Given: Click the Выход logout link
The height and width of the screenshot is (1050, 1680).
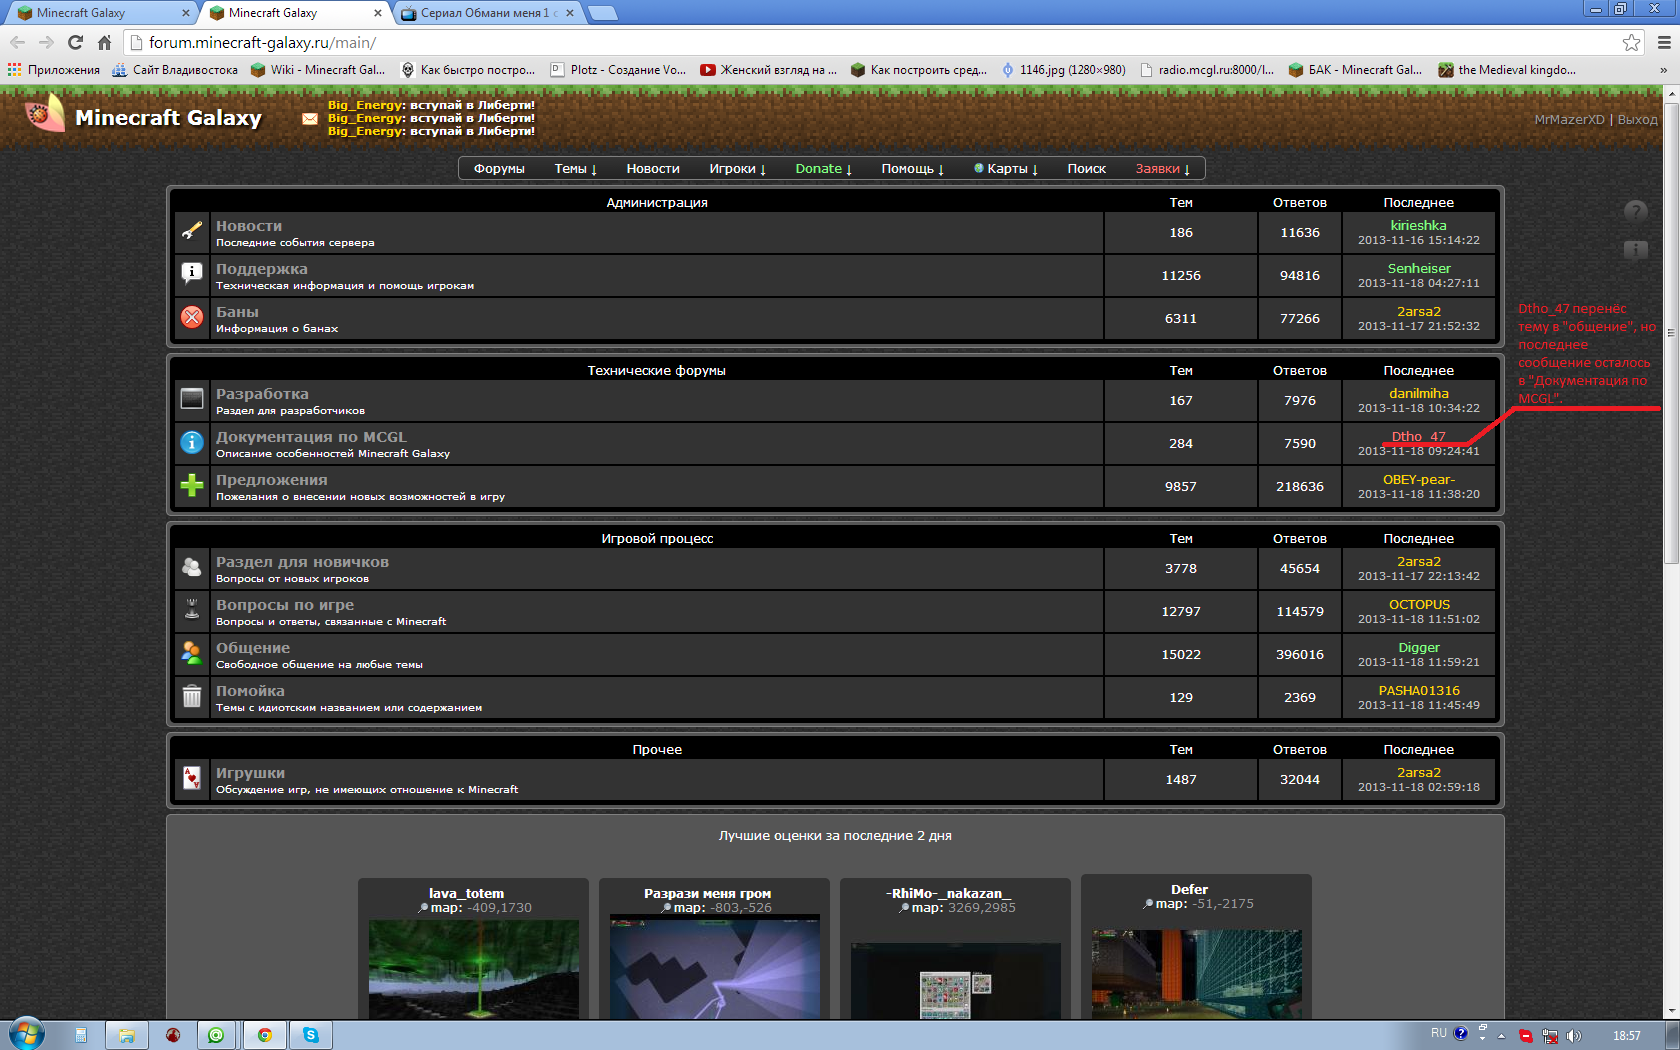Looking at the screenshot, I should coord(1637,119).
